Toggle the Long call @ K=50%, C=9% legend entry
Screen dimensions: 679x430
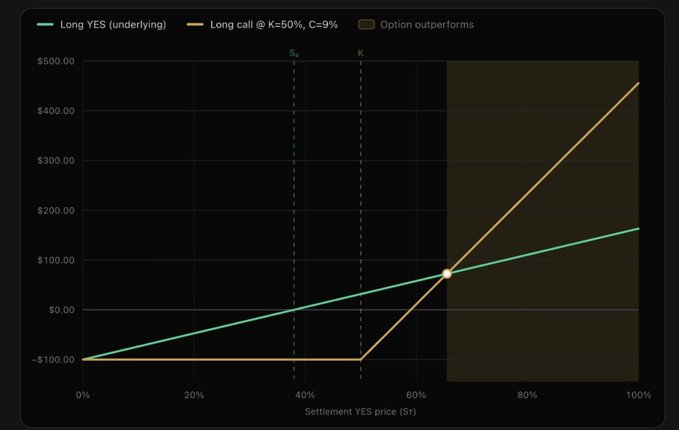[262, 25]
